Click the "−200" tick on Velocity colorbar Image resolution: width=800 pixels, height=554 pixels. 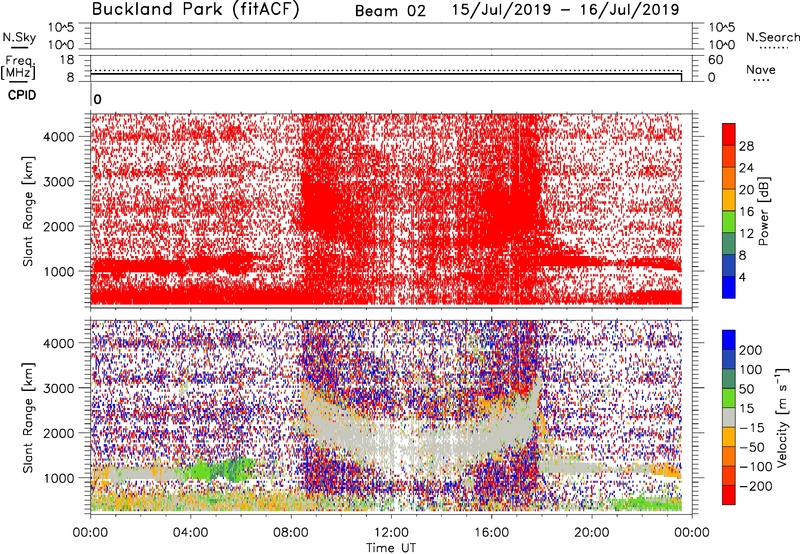click(x=756, y=486)
